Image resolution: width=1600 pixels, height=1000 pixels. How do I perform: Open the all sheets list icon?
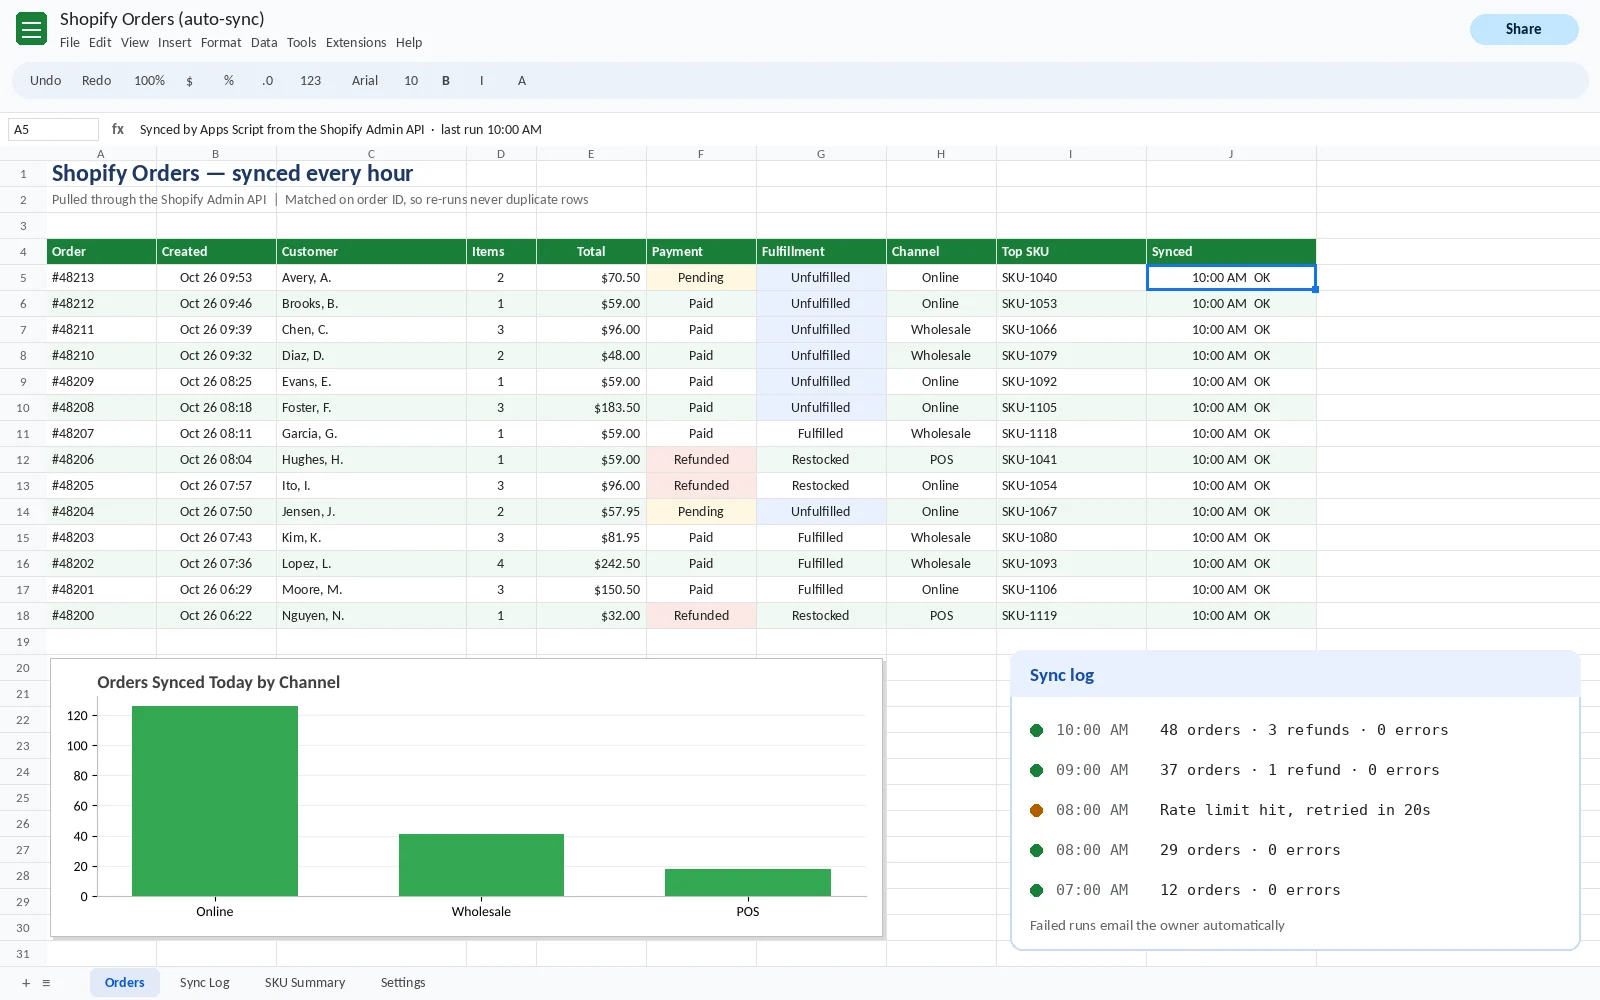[46, 983]
